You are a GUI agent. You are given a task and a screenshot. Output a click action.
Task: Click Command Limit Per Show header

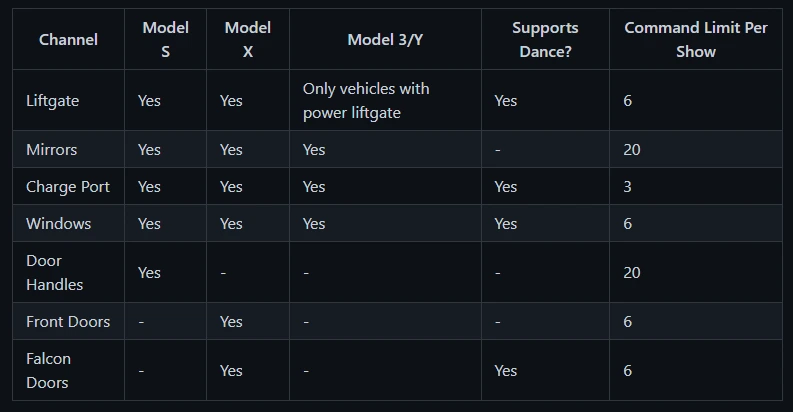click(x=696, y=39)
